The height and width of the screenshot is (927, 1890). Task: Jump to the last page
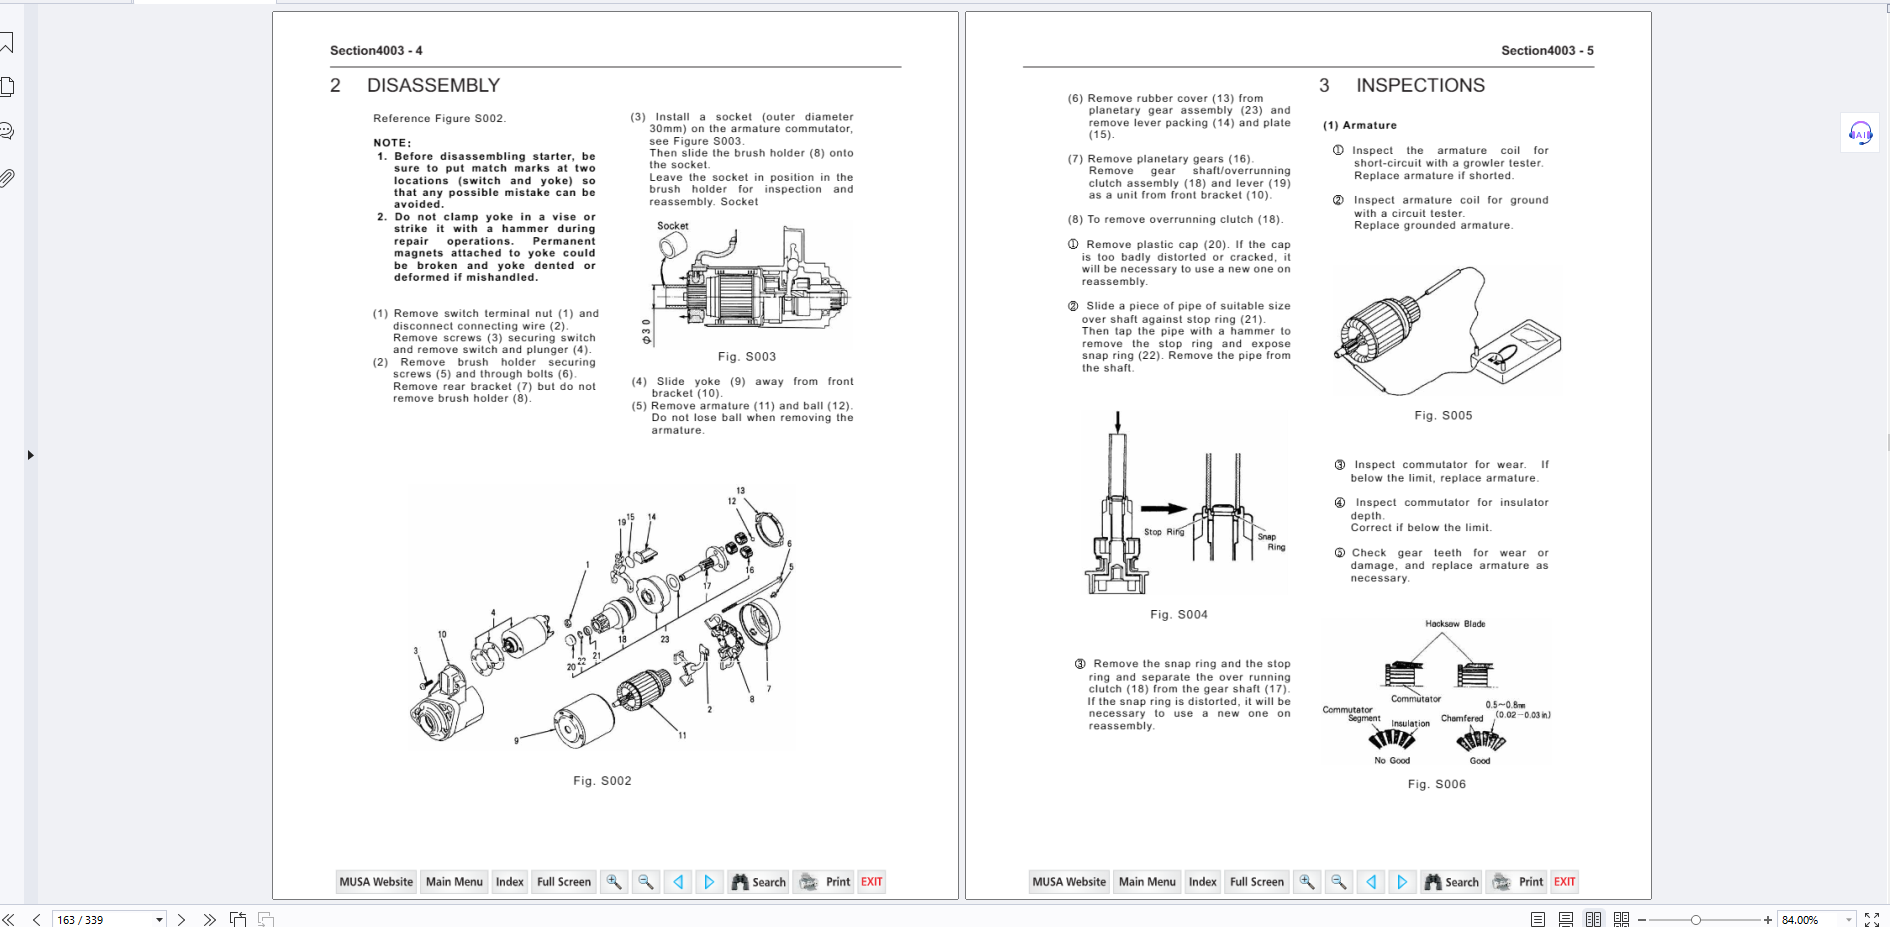pos(209,919)
